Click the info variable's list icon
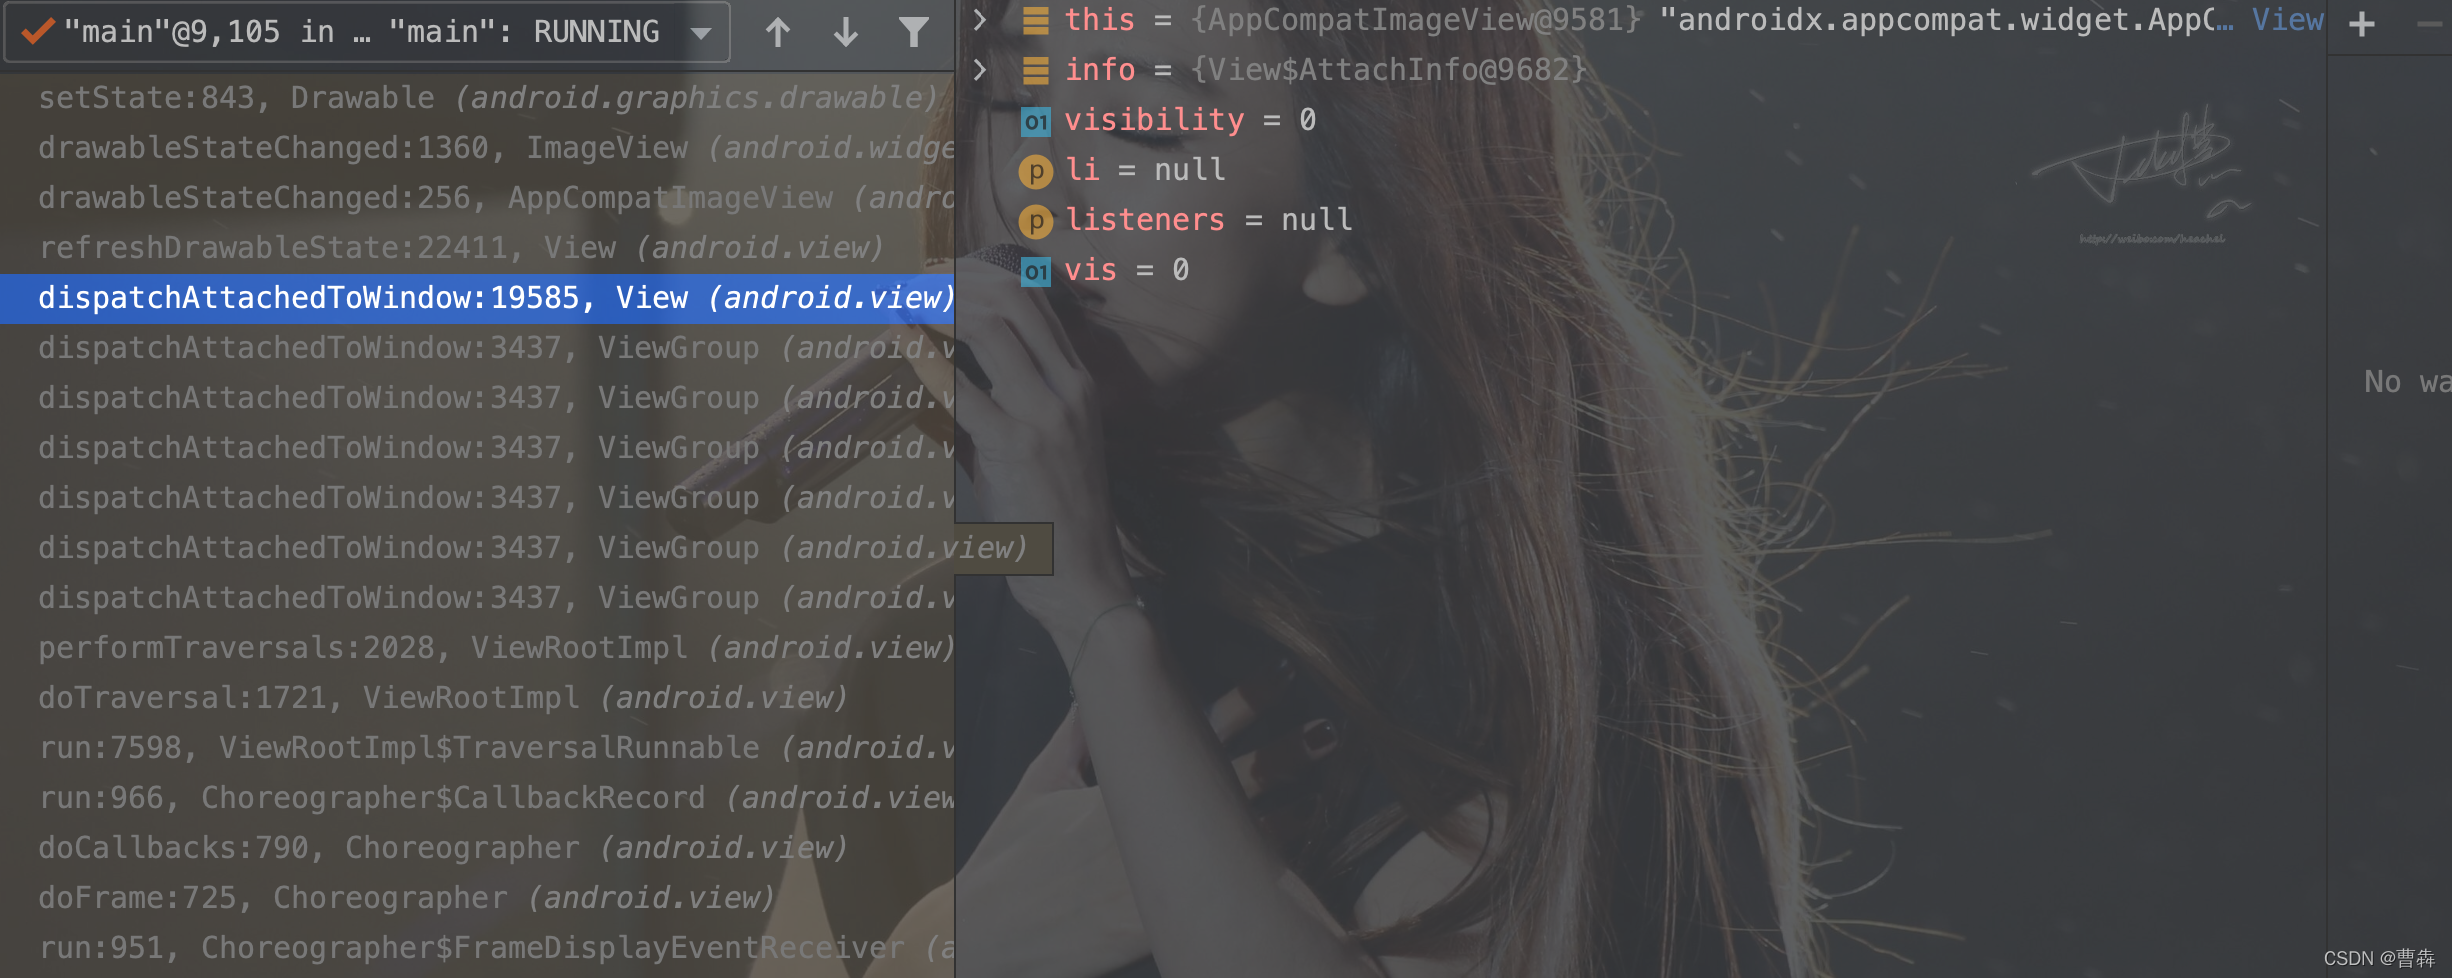Screen dimensions: 2452x978 (1036, 71)
